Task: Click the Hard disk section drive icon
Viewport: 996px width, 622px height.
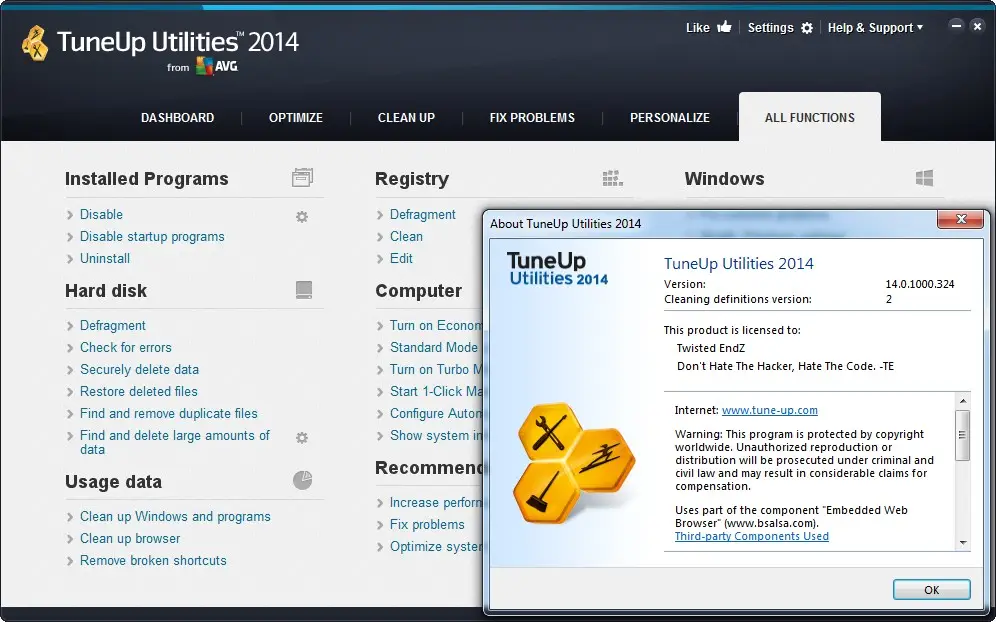Action: [x=304, y=290]
